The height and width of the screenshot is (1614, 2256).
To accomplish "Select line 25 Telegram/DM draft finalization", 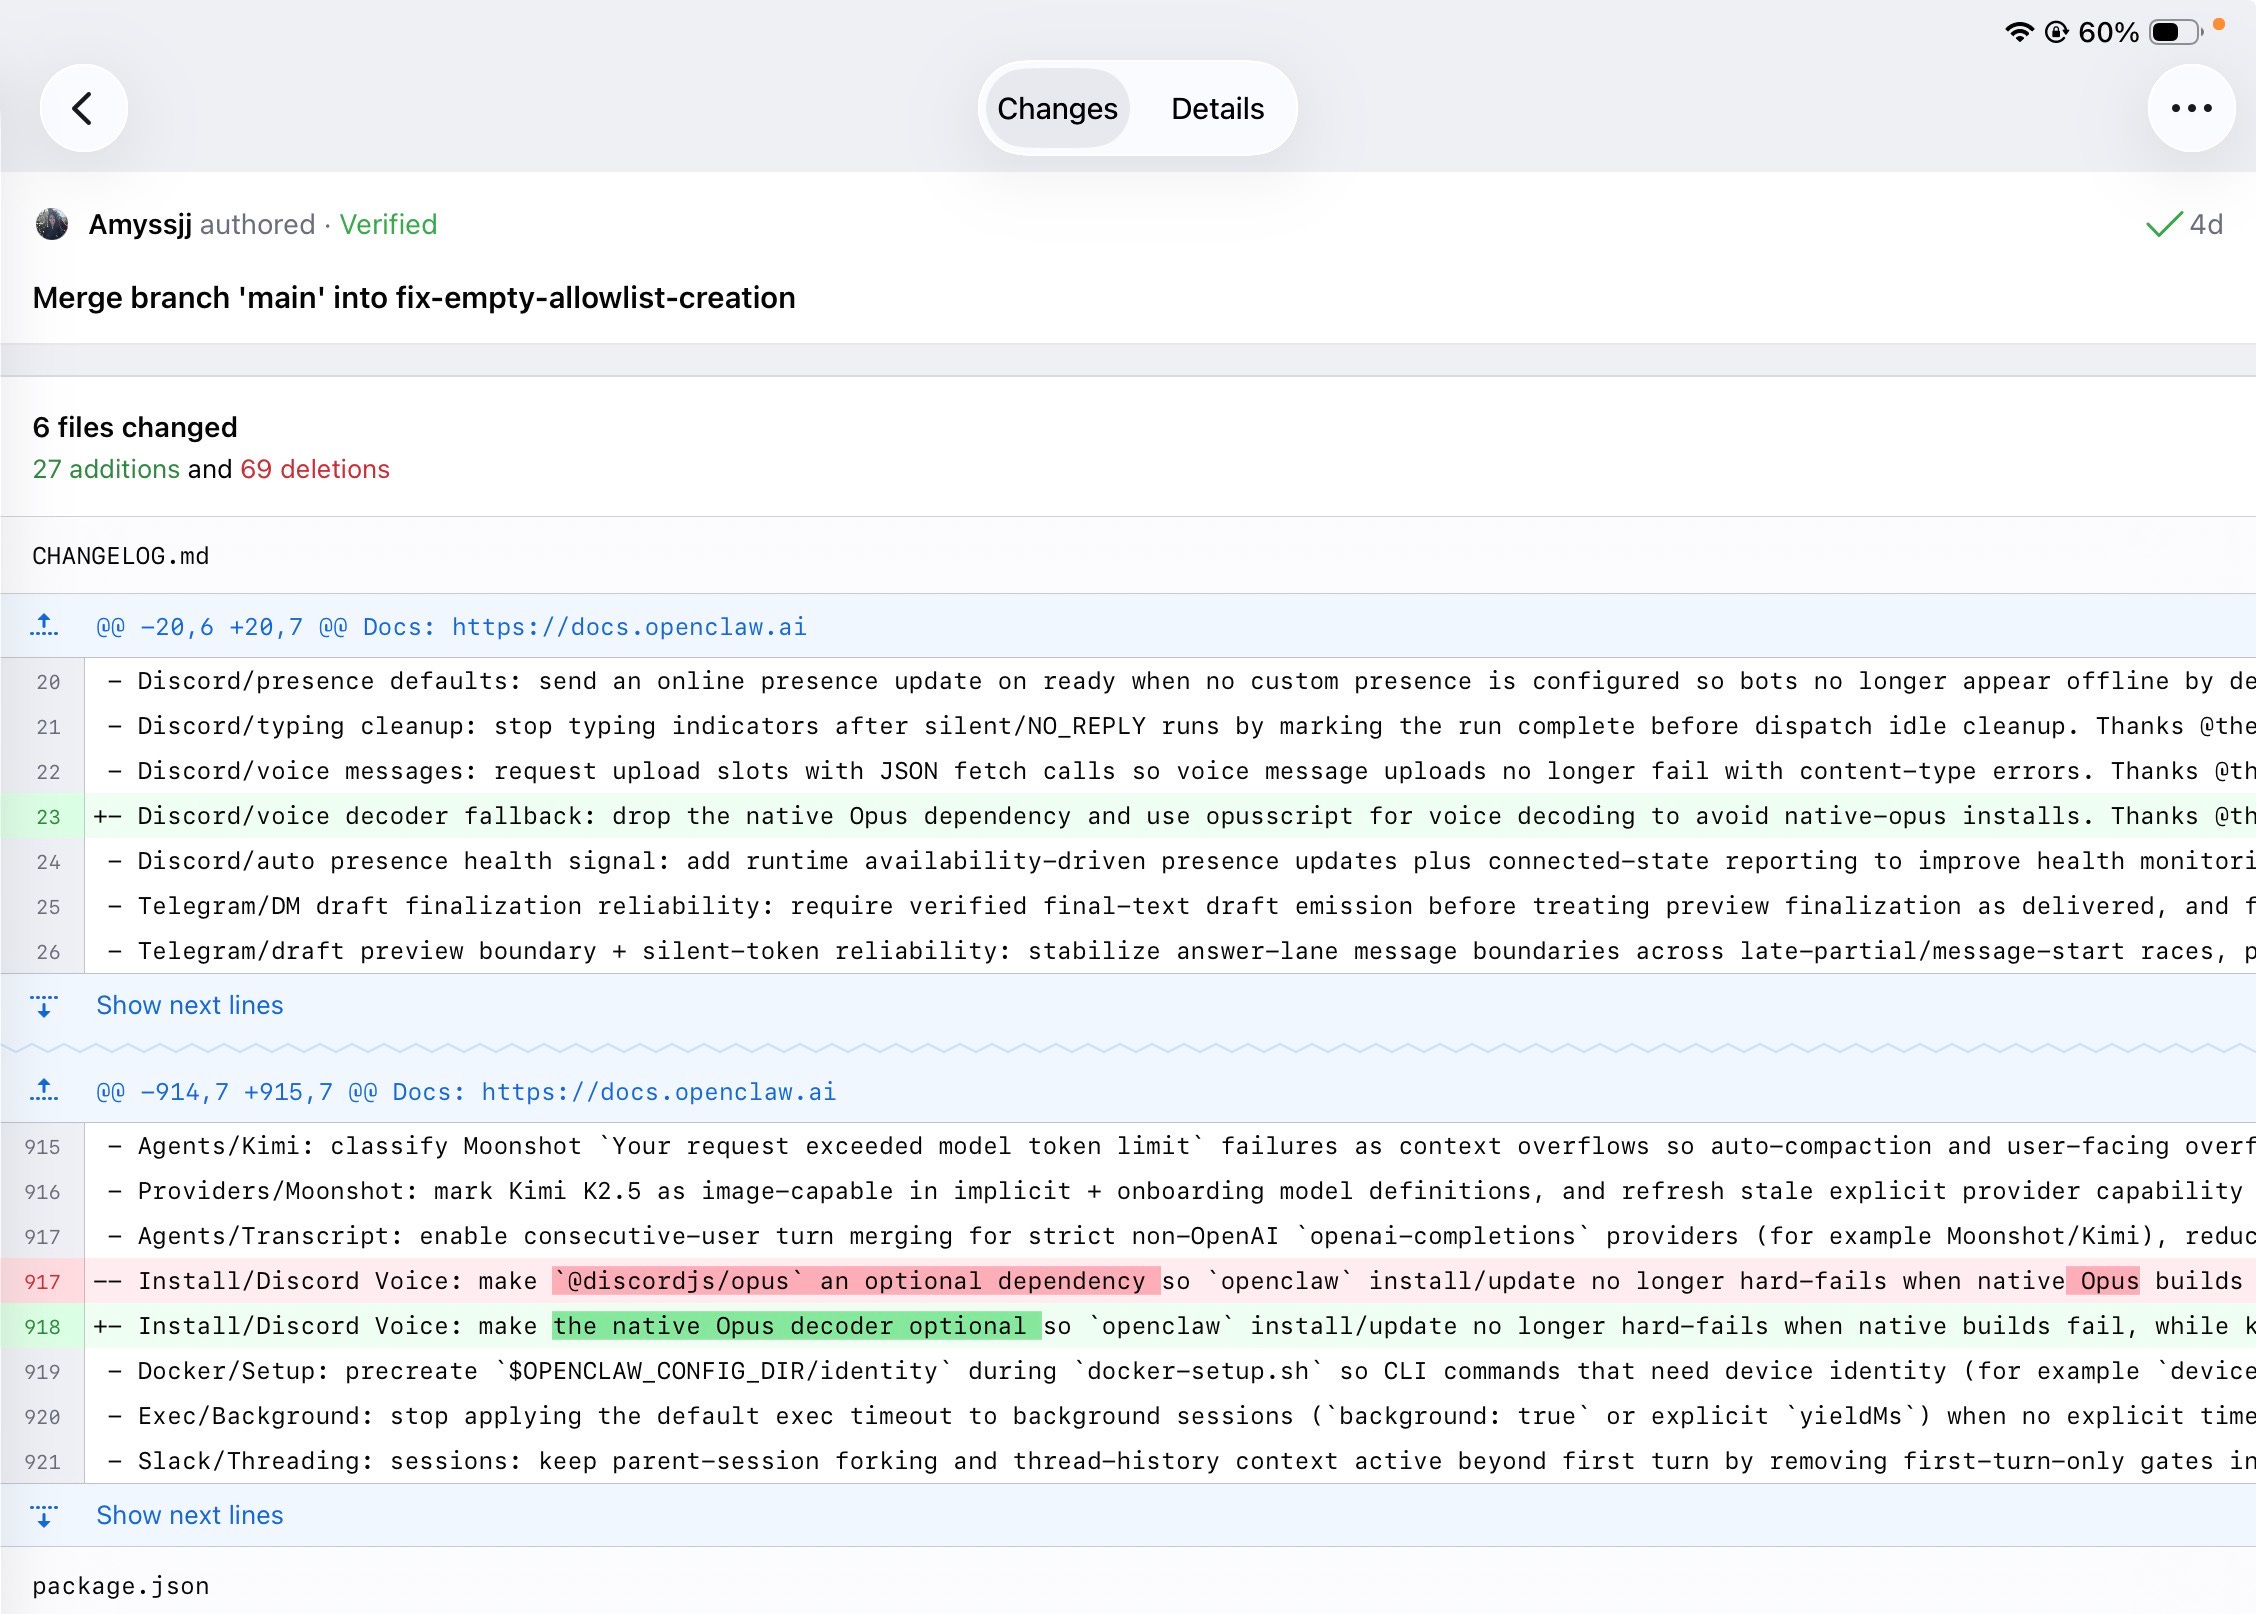I will point(1128,906).
